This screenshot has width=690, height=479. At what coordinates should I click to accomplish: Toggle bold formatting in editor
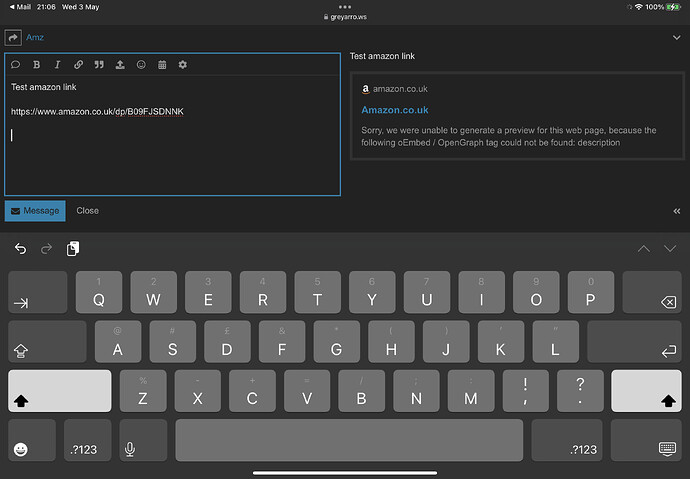click(37, 65)
